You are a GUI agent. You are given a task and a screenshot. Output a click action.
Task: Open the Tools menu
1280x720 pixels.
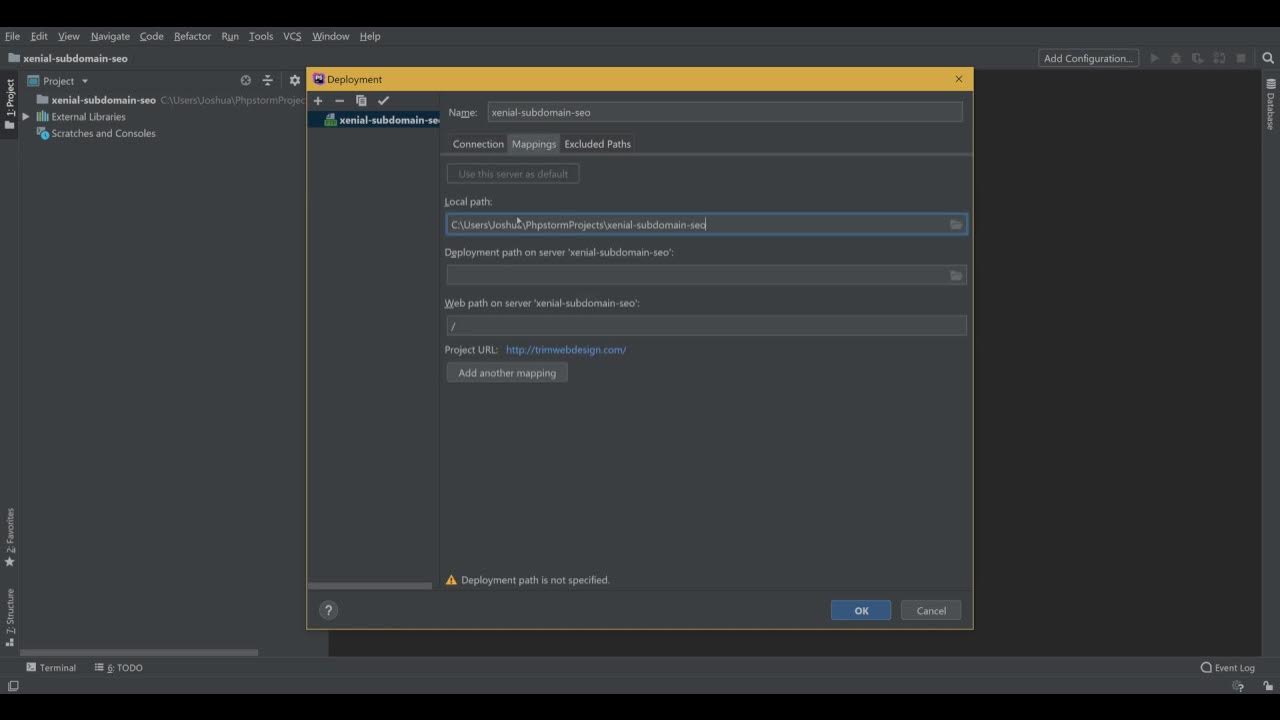(x=261, y=36)
